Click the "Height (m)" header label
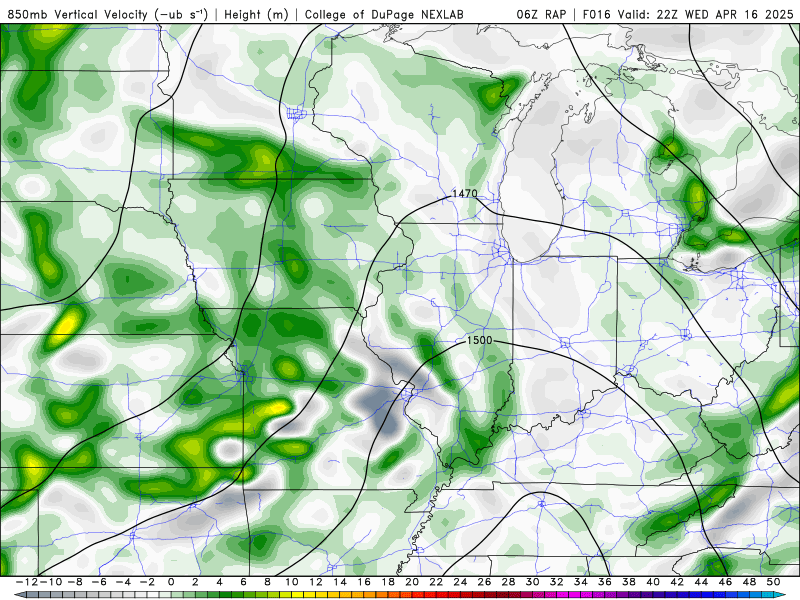This screenshot has height=600, width=800. 256,14
